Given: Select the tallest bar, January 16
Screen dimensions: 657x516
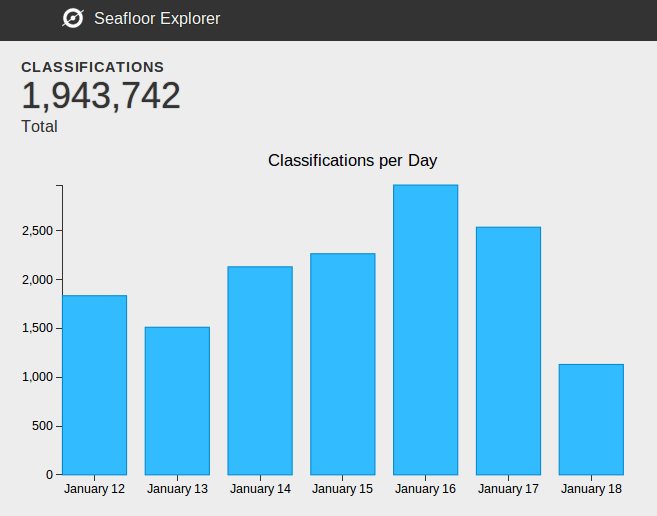Looking at the screenshot, I should click(x=425, y=330).
